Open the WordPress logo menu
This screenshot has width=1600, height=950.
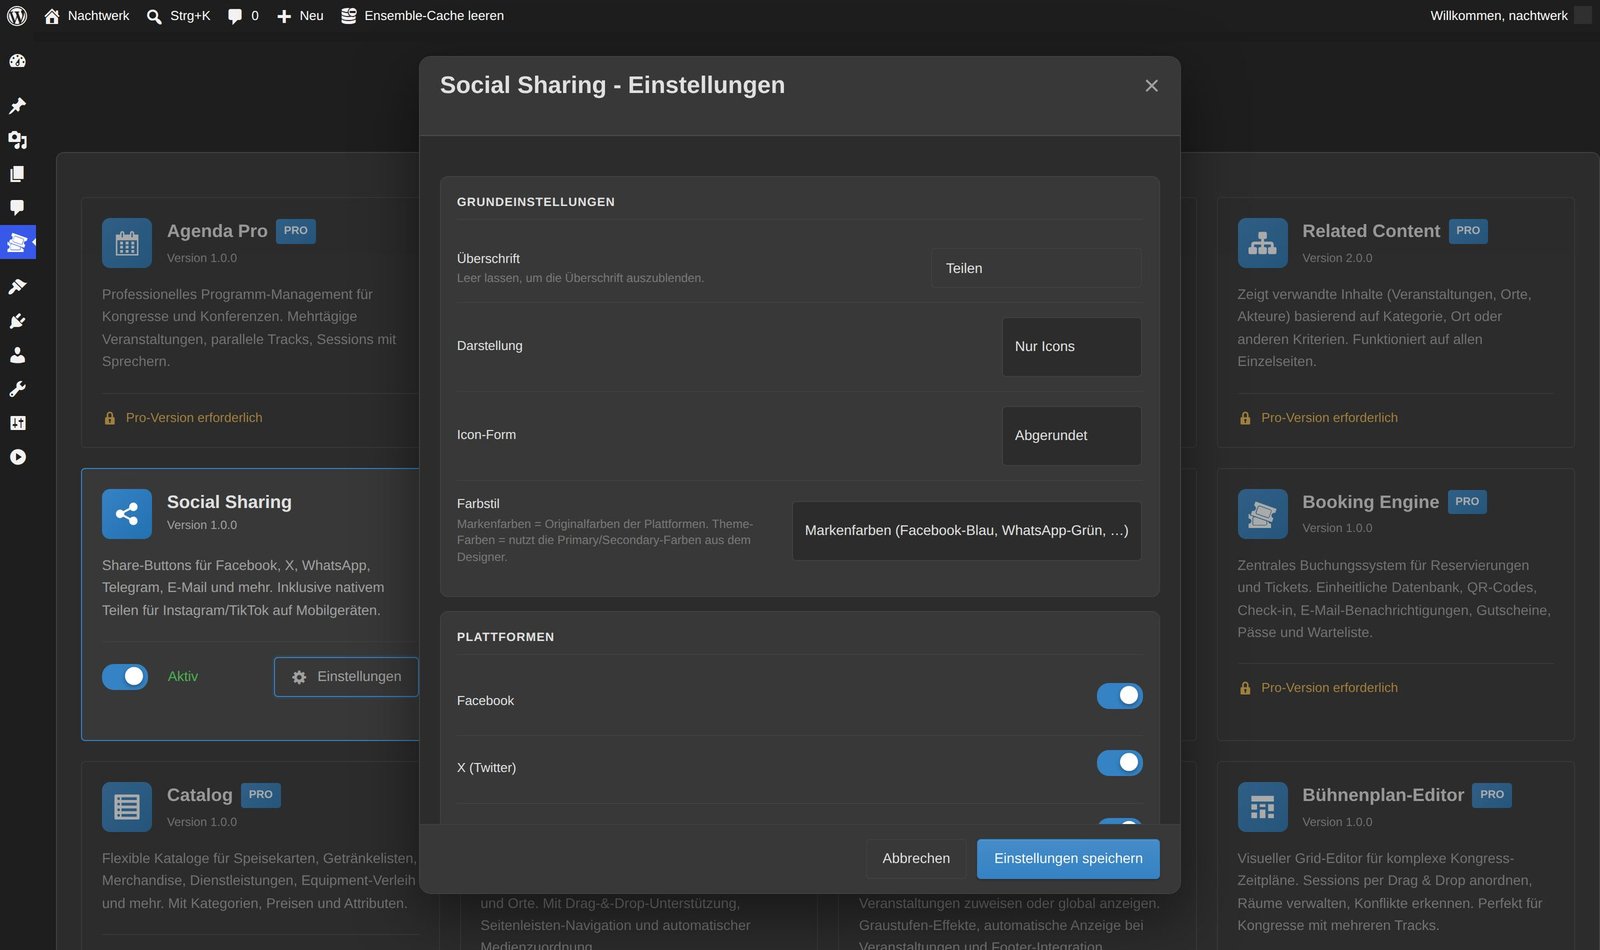17,16
